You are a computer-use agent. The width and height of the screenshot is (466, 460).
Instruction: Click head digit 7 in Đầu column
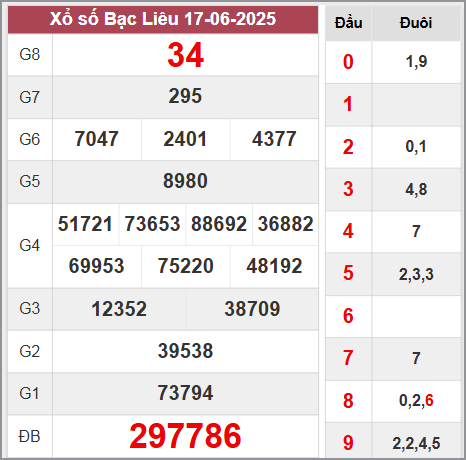click(x=348, y=358)
